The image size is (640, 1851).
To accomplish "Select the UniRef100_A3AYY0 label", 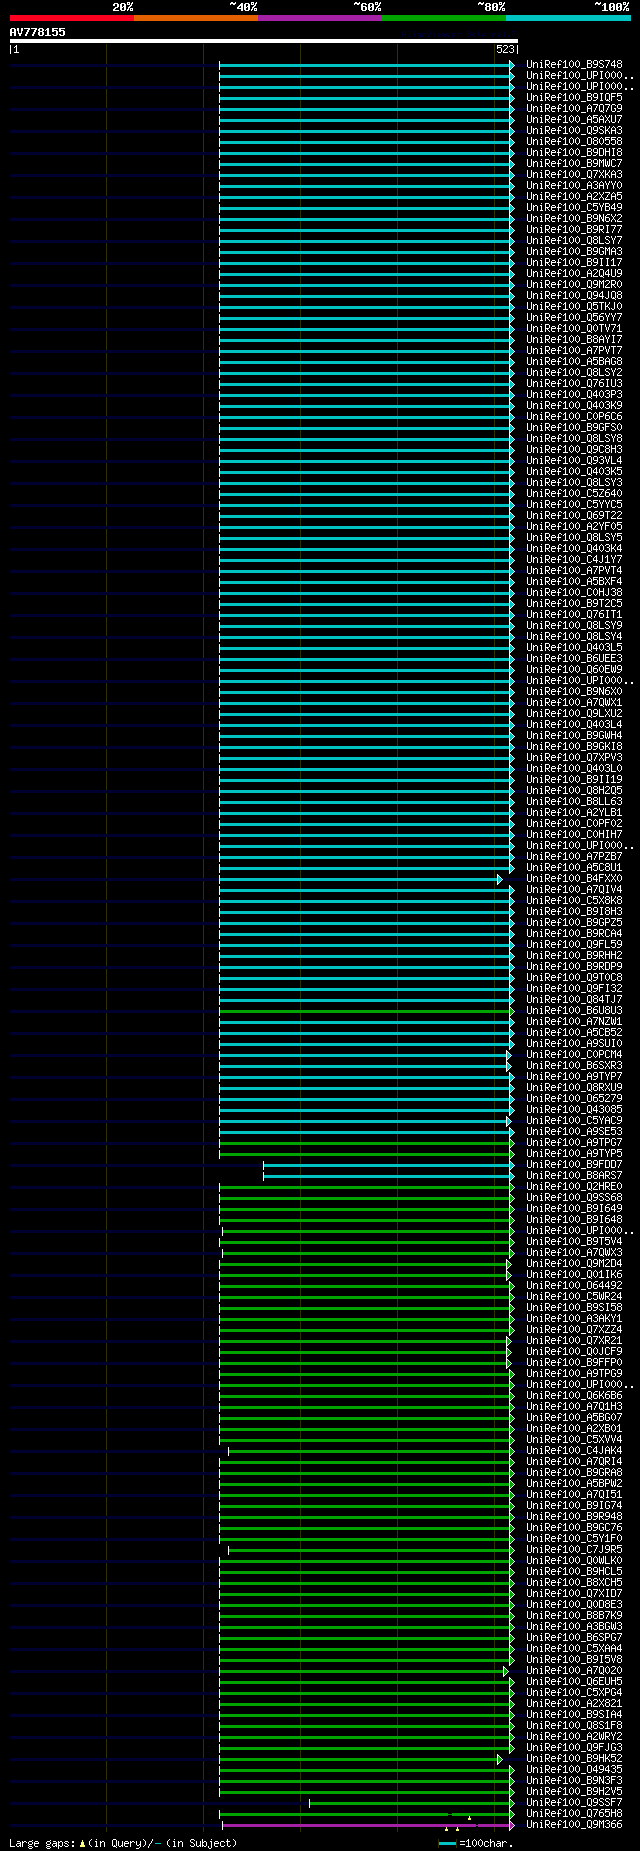I will tap(574, 186).
